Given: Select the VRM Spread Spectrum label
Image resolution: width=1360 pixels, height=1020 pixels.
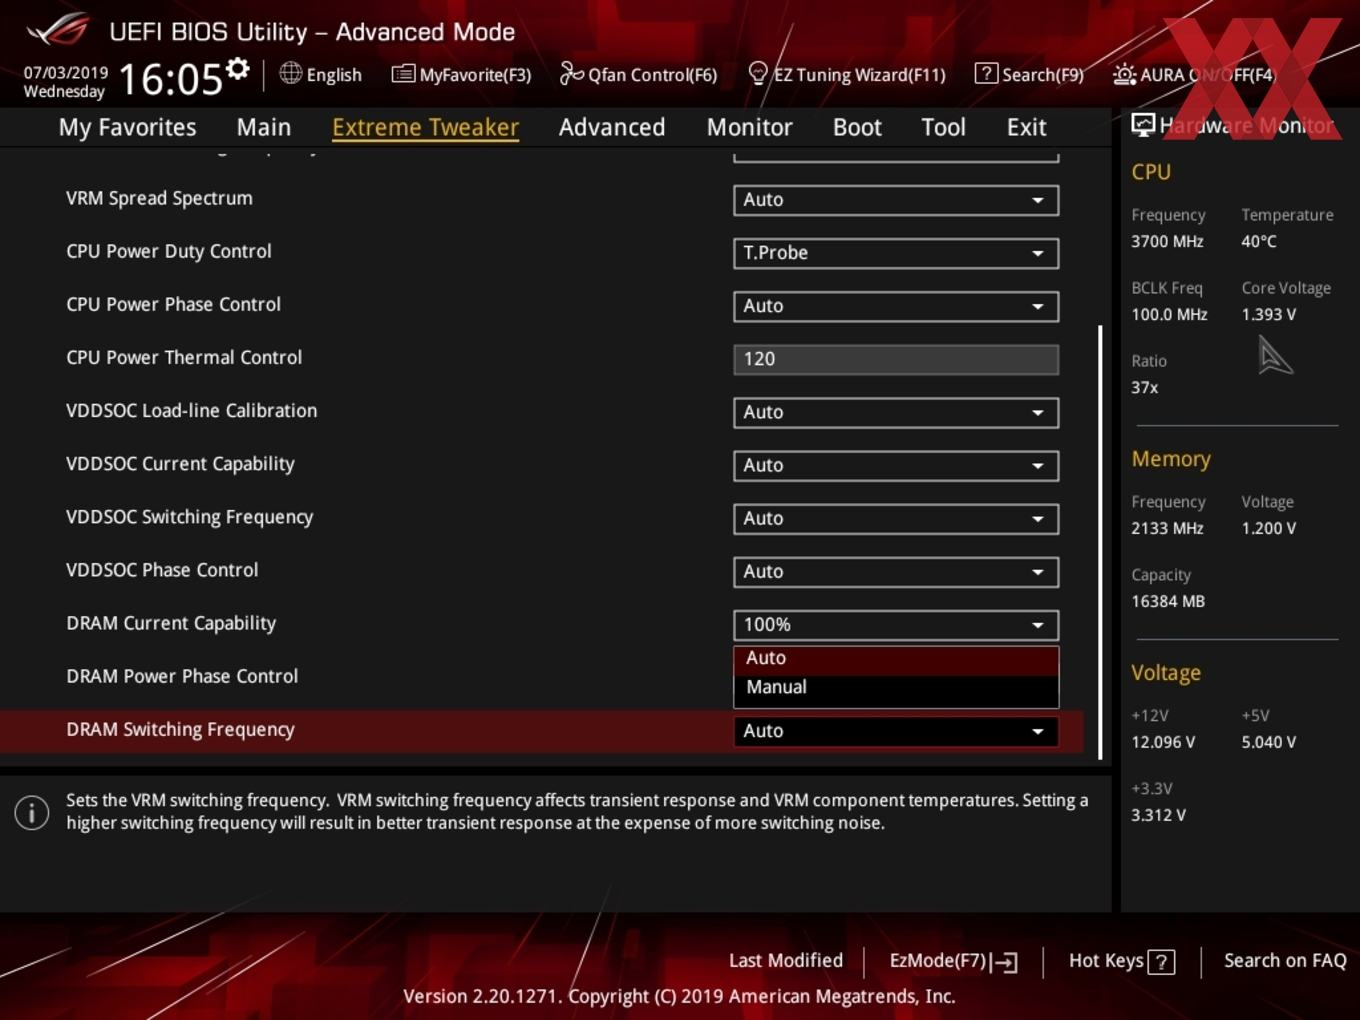Looking at the screenshot, I should pos(159,198).
